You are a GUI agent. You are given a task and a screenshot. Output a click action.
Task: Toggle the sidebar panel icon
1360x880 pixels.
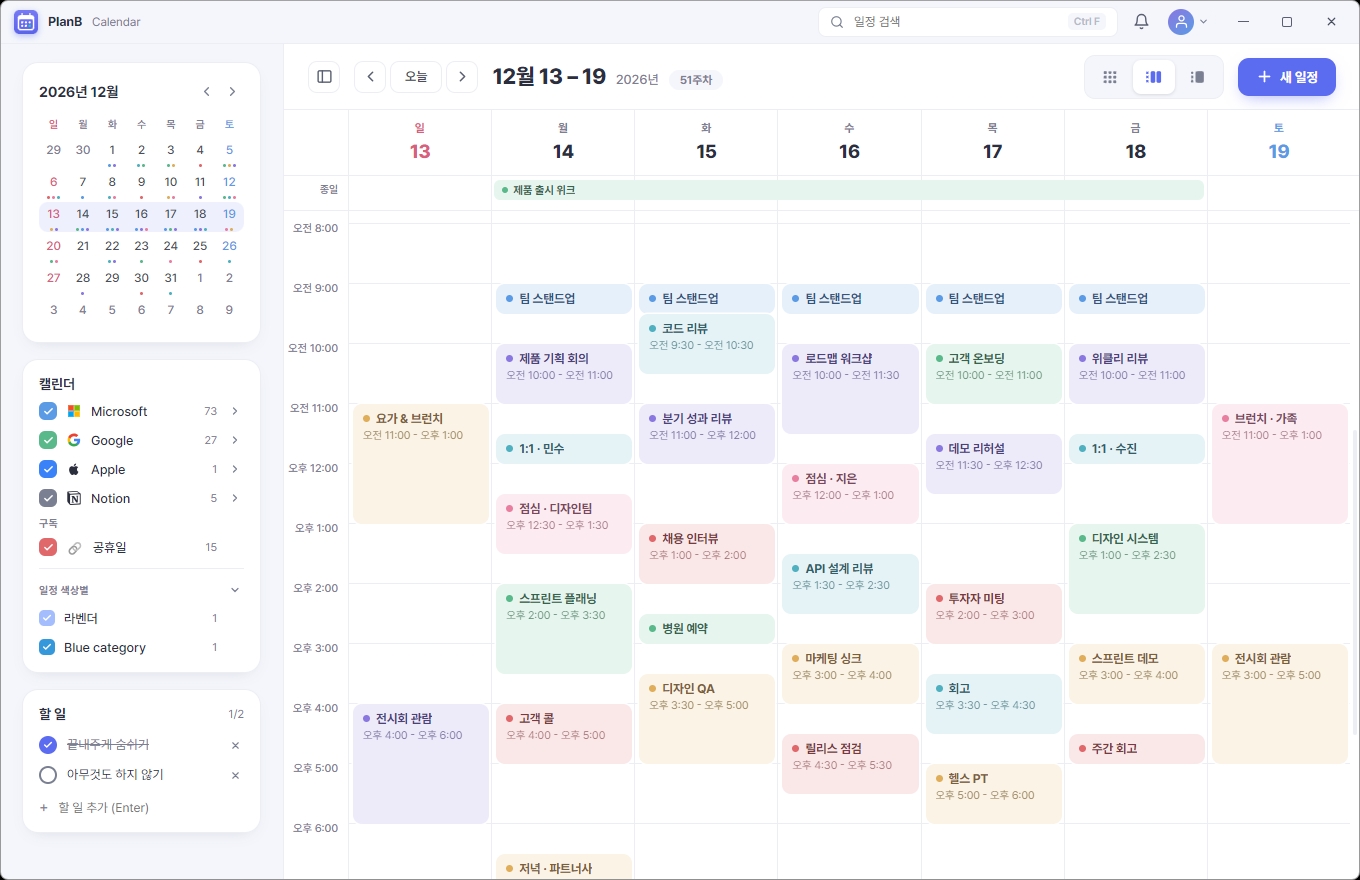[x=324, y=76]
